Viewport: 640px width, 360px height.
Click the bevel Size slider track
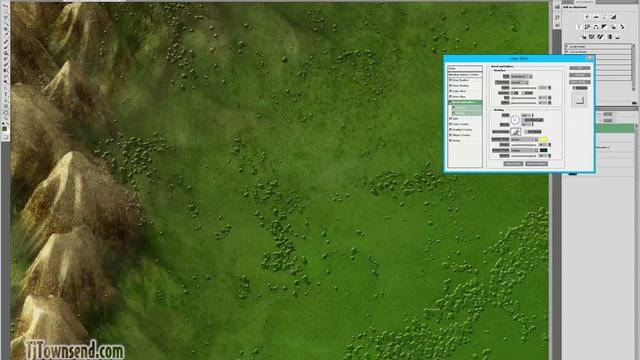(524, 98)
